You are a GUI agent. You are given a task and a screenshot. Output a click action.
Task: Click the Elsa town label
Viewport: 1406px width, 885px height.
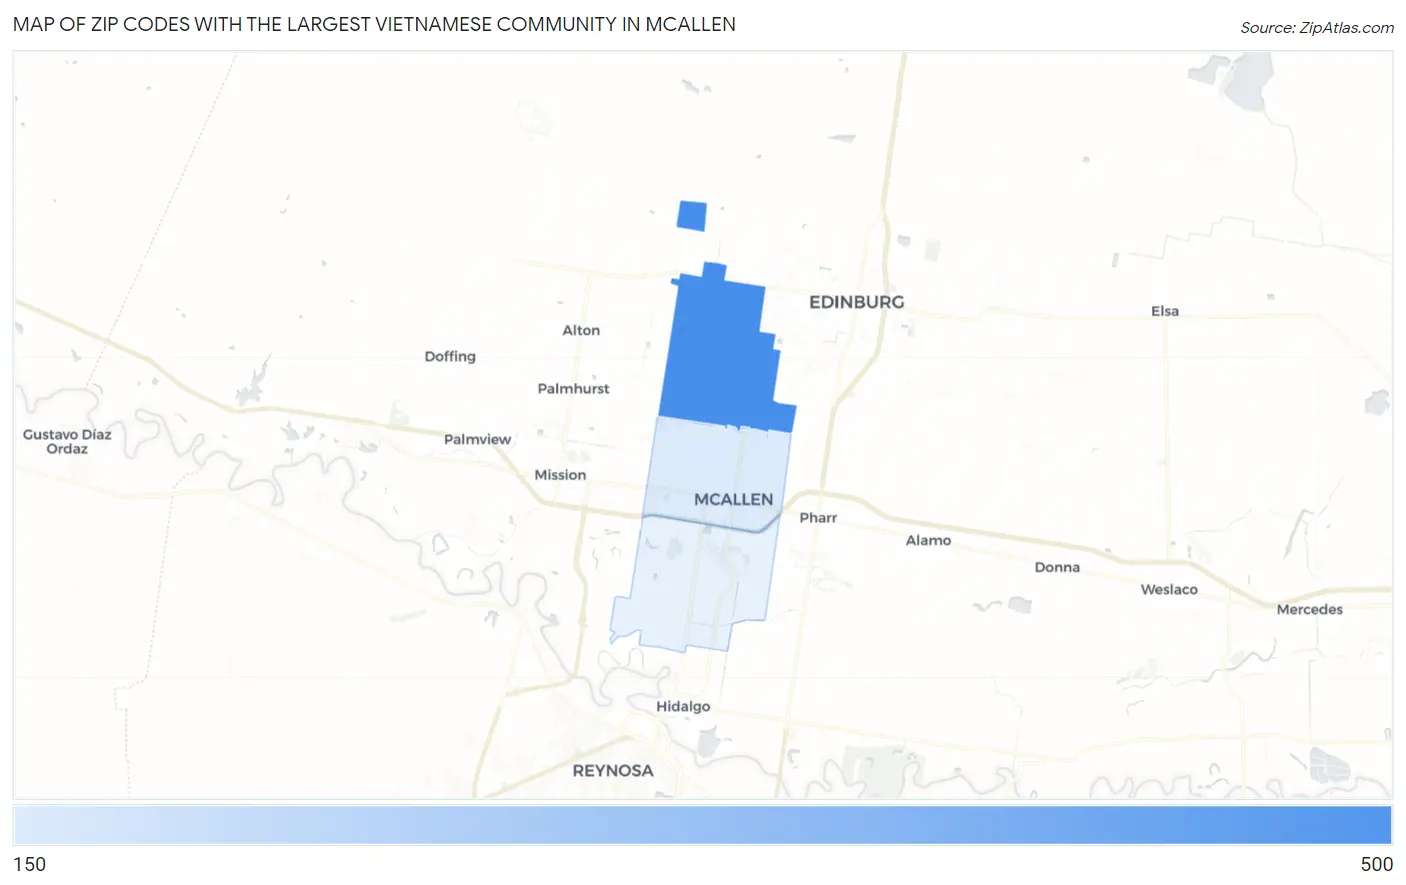click(1165, 311)
